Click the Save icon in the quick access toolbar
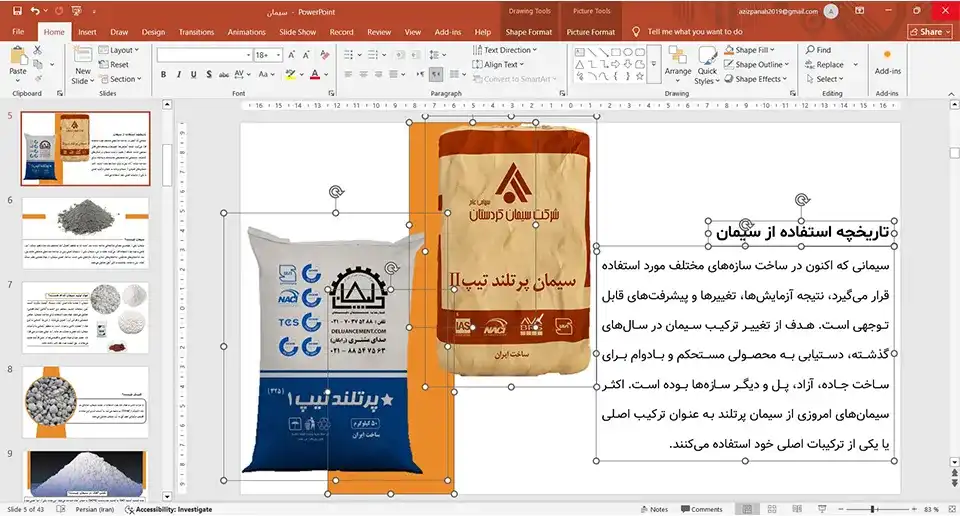Viewport: 960px width, 516px height. pos(17,11)
